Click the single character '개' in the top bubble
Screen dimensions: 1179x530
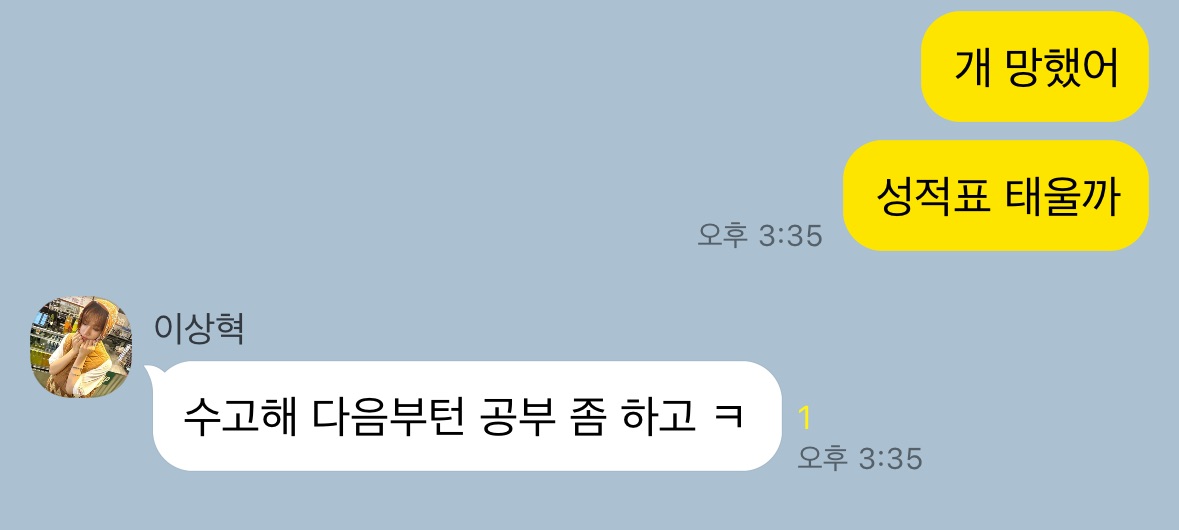click(972, 67)
